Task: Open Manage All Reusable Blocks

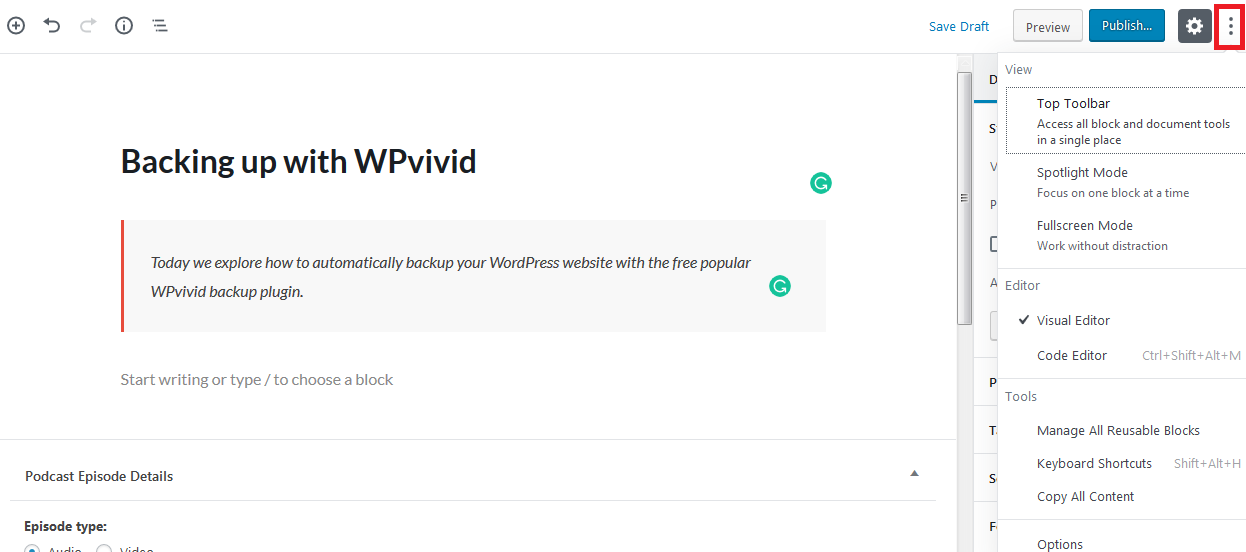Action: click(1118, 430)
